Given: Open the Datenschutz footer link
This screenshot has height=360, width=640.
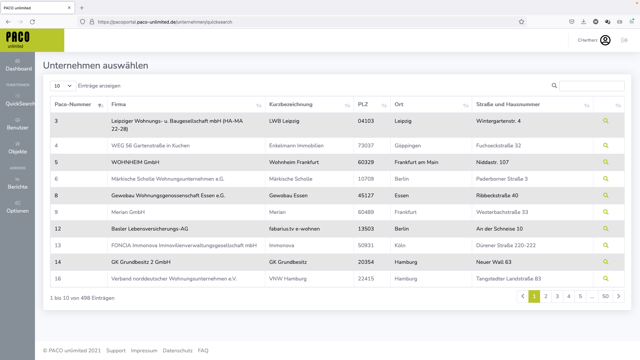Looking at the screenshot, I should (178, 350).
